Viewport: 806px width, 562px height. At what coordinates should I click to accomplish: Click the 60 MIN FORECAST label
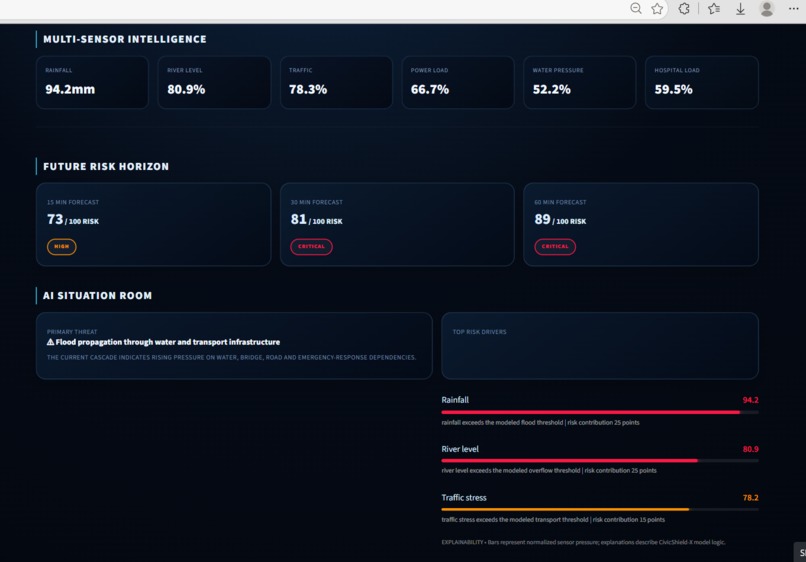pyautogui.click(x=560, y=203)
